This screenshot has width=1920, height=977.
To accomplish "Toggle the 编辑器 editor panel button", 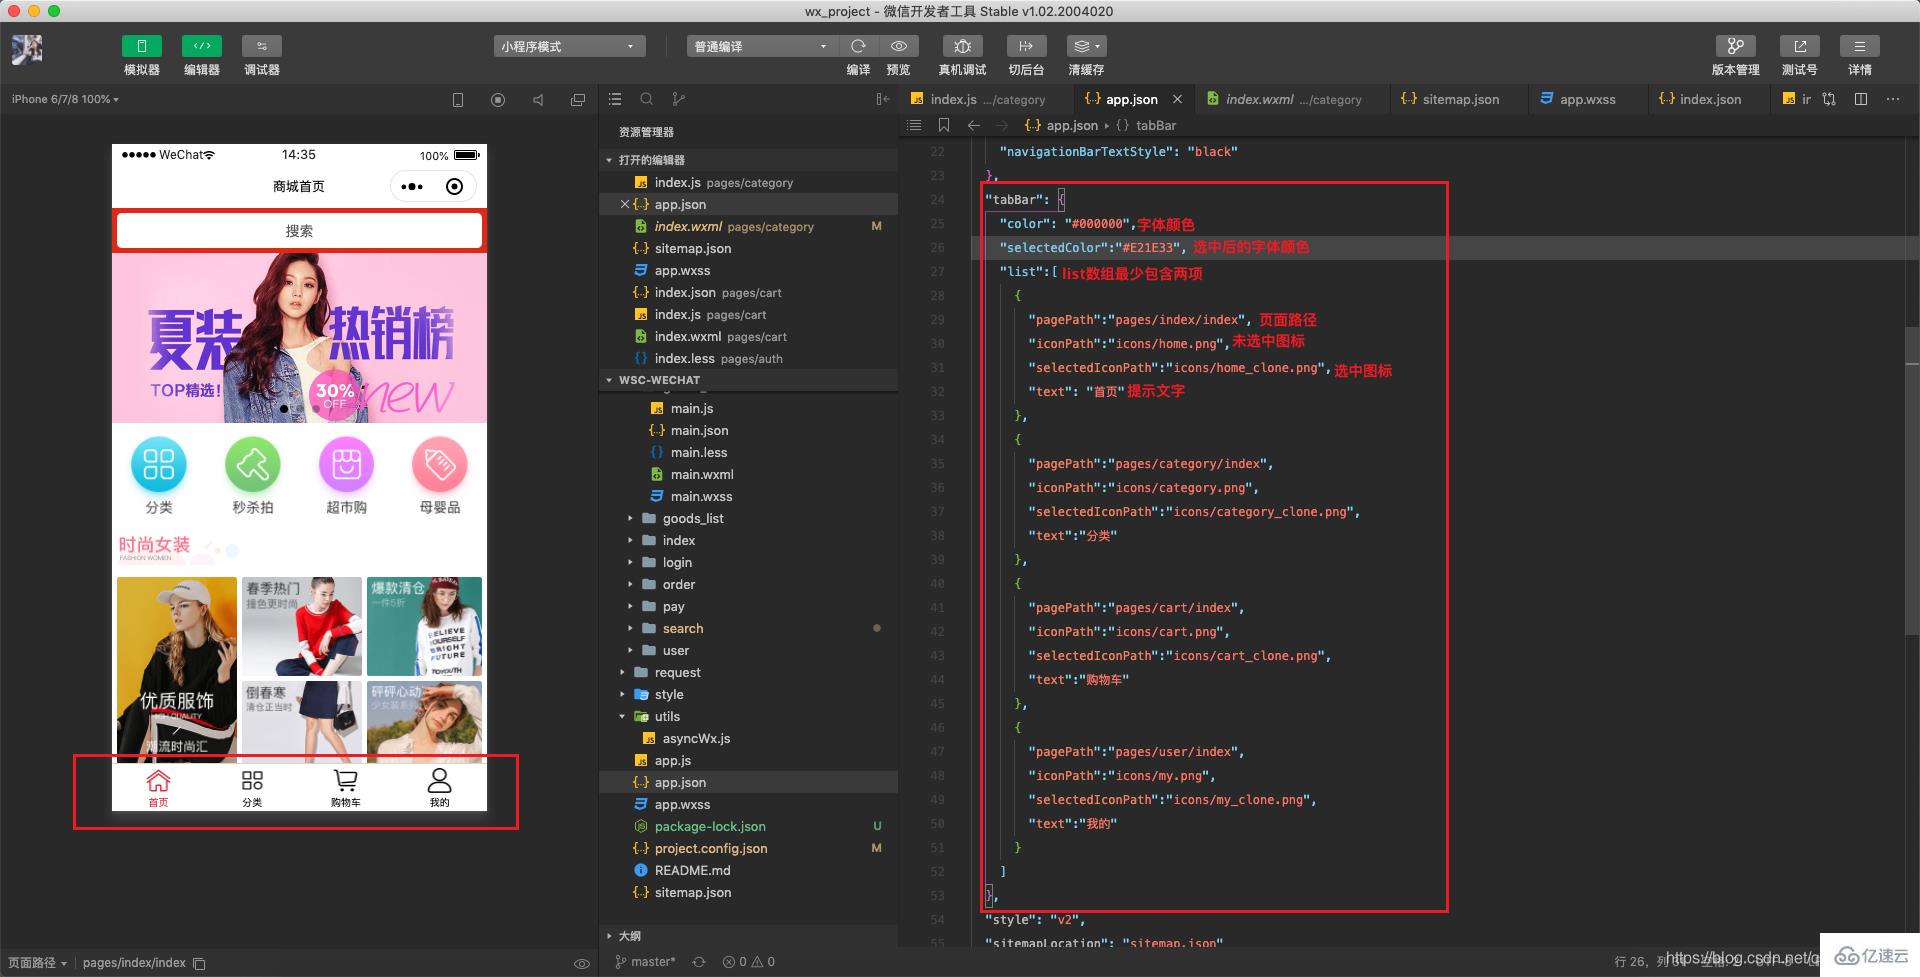I will [x=202, y=46].
